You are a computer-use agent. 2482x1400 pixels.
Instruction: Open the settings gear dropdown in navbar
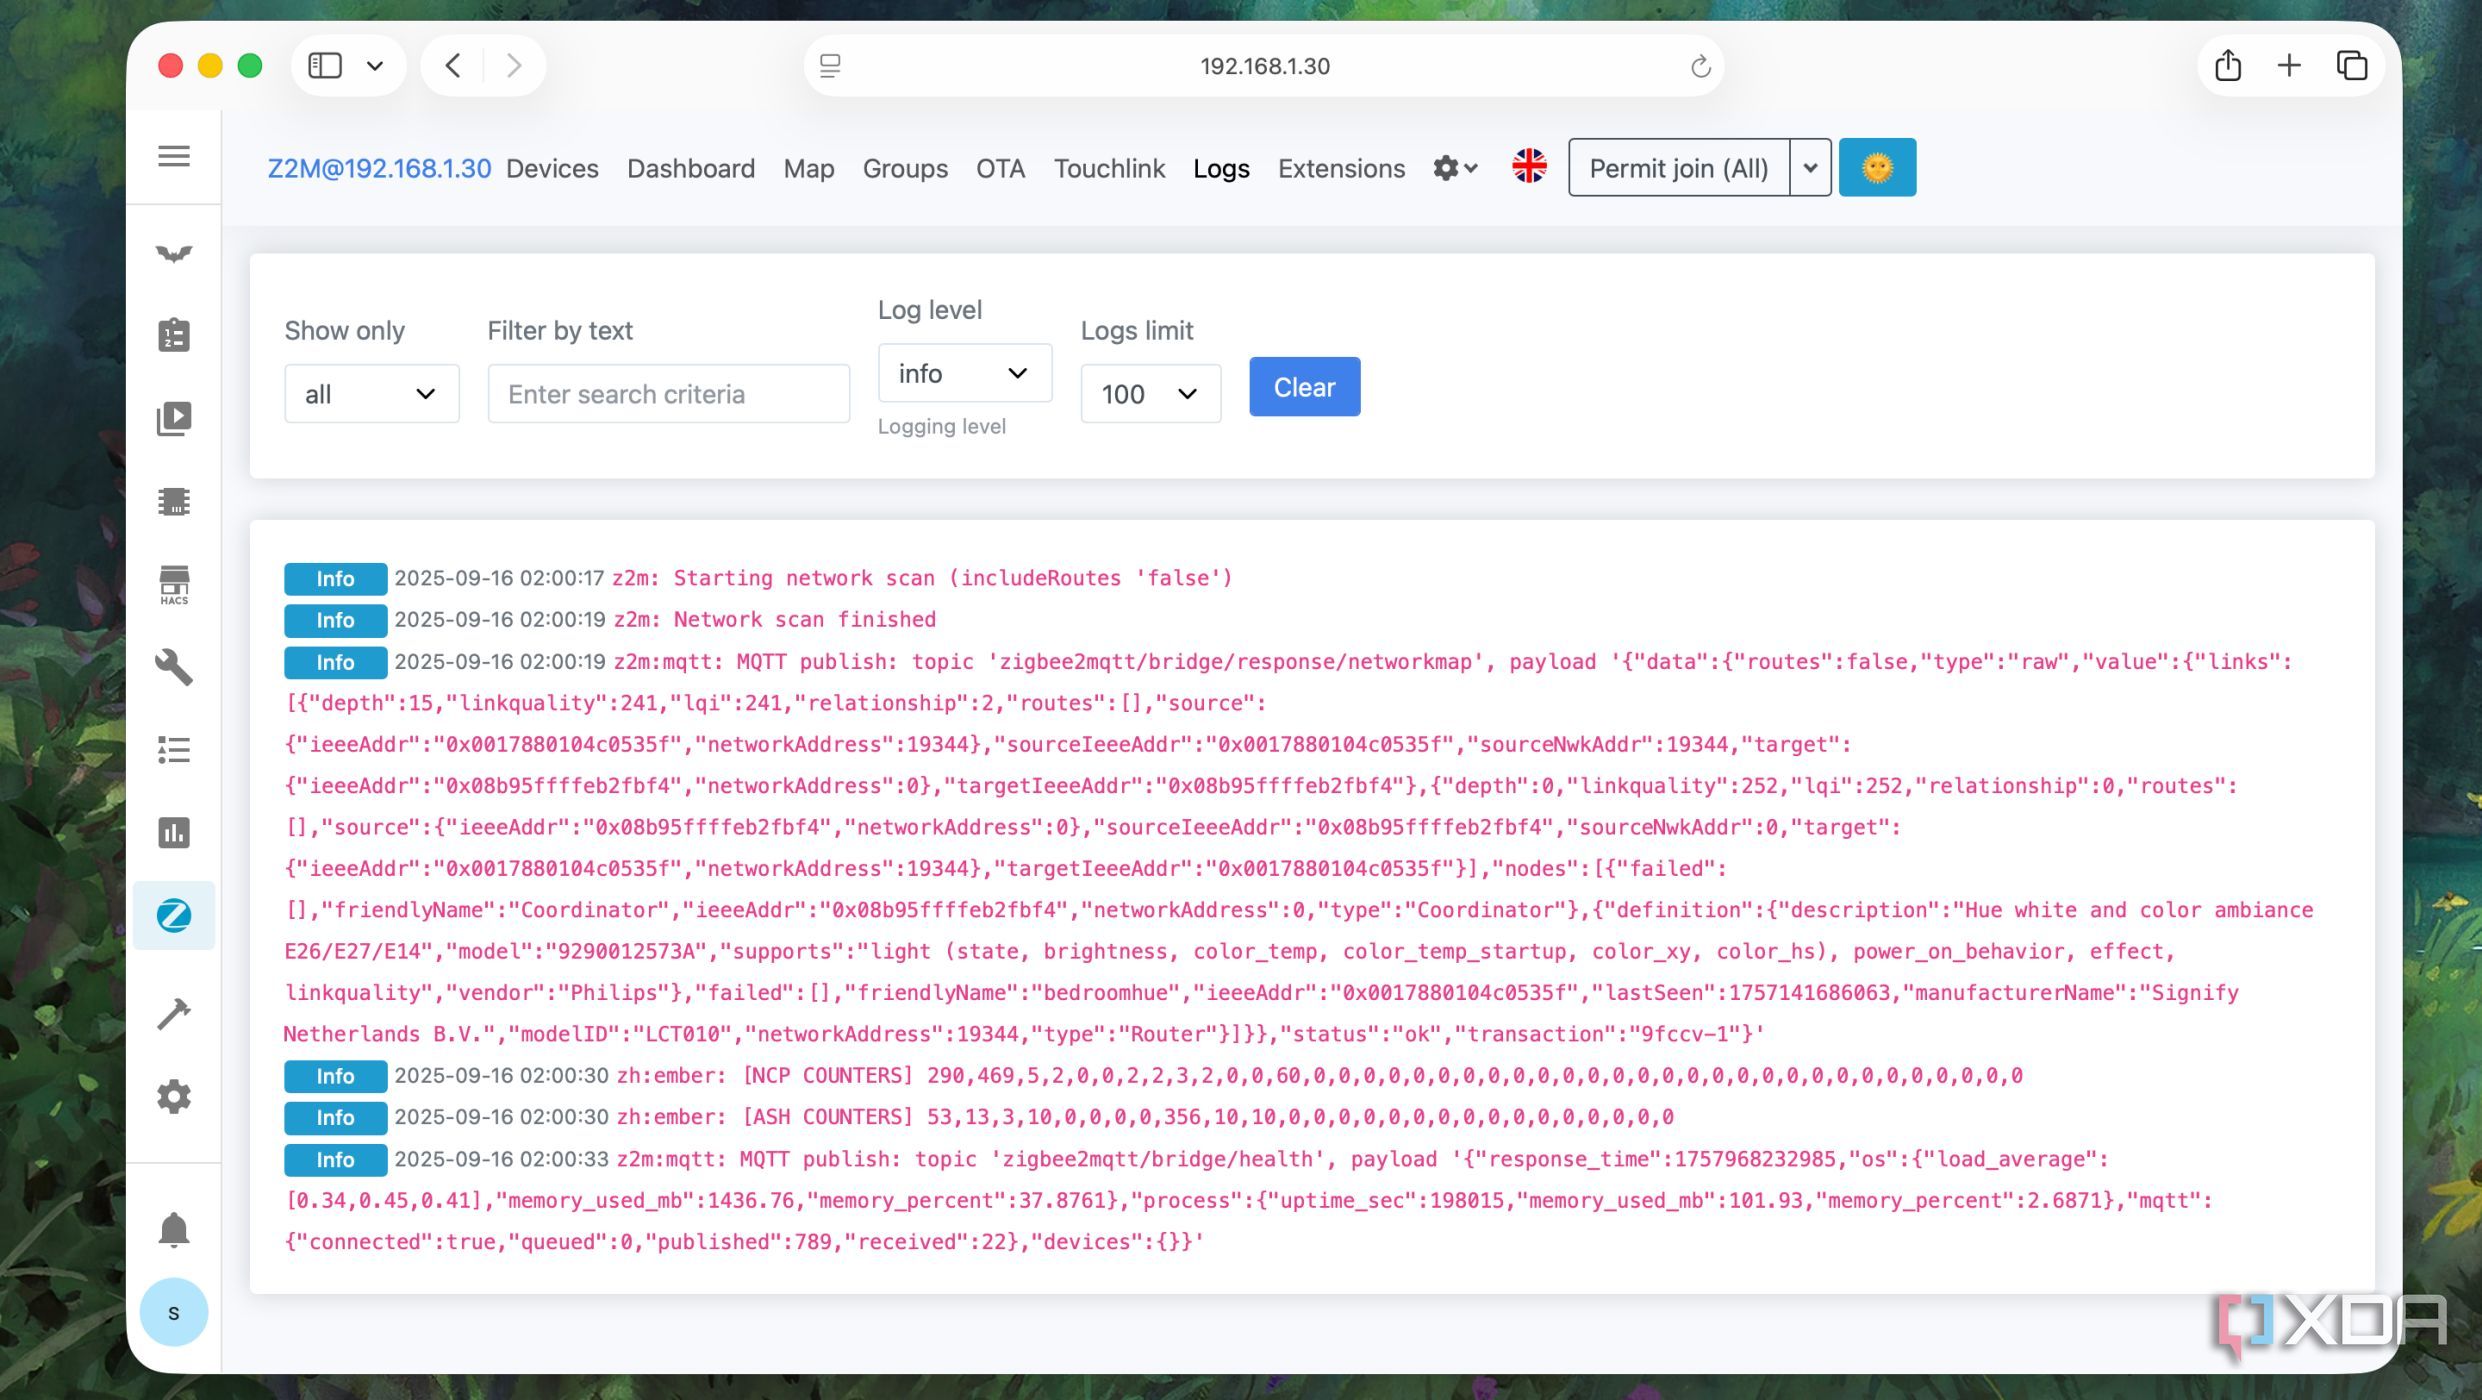(x=1455, y=168)
